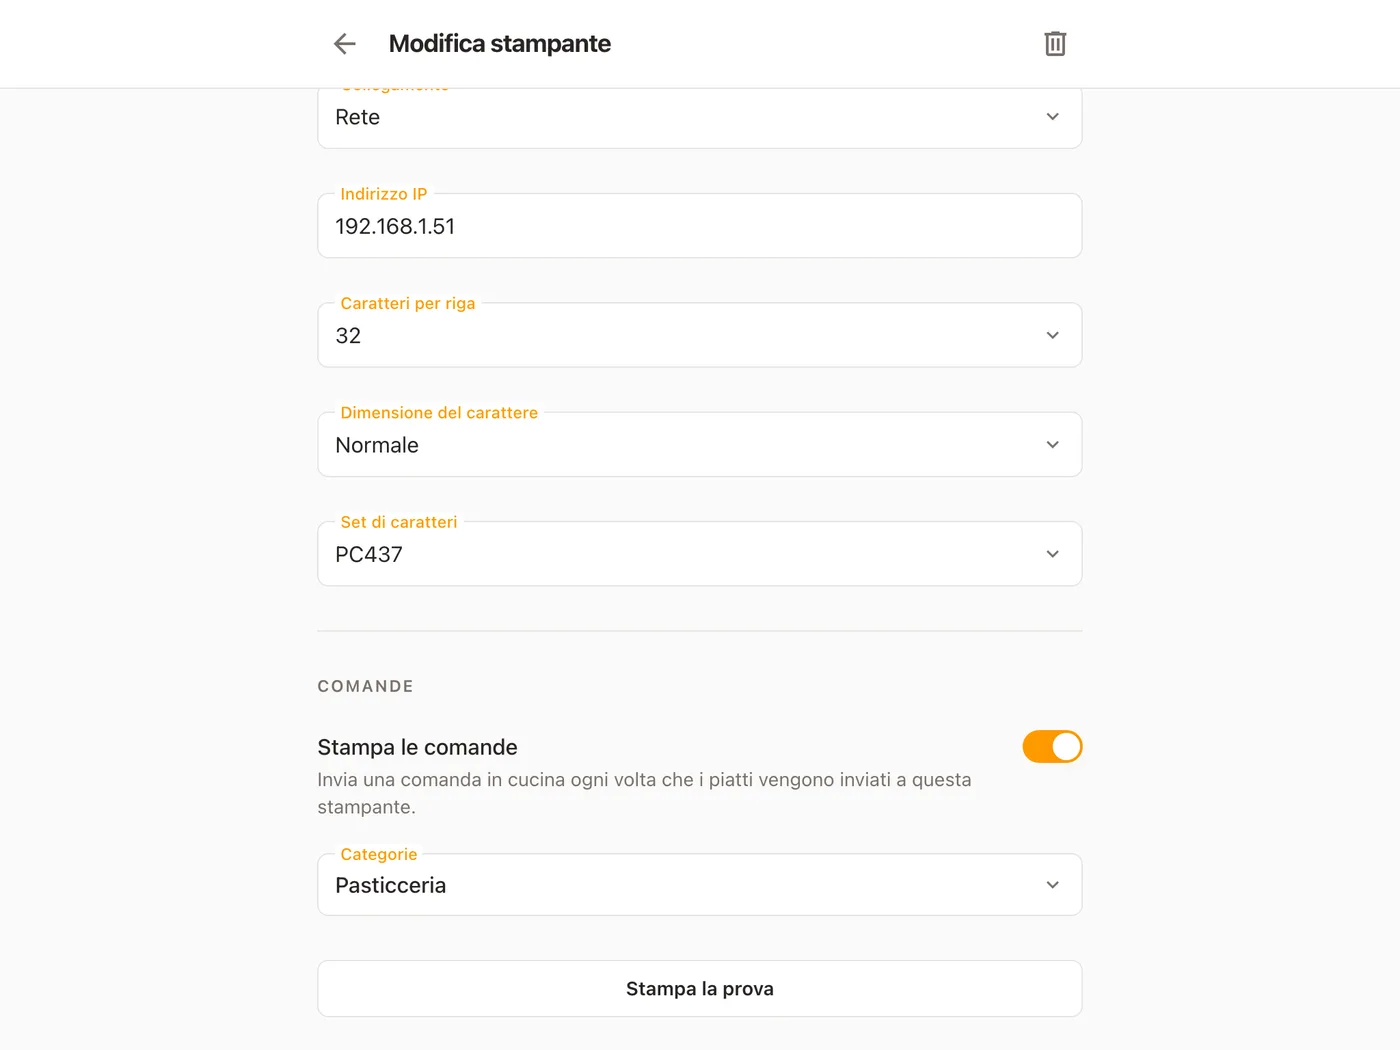Image resolution: width=1400 pixels, height=1050 pixels.
Task: Open the font size dropdown showing Normale
Action: click(x=700, y=445)
